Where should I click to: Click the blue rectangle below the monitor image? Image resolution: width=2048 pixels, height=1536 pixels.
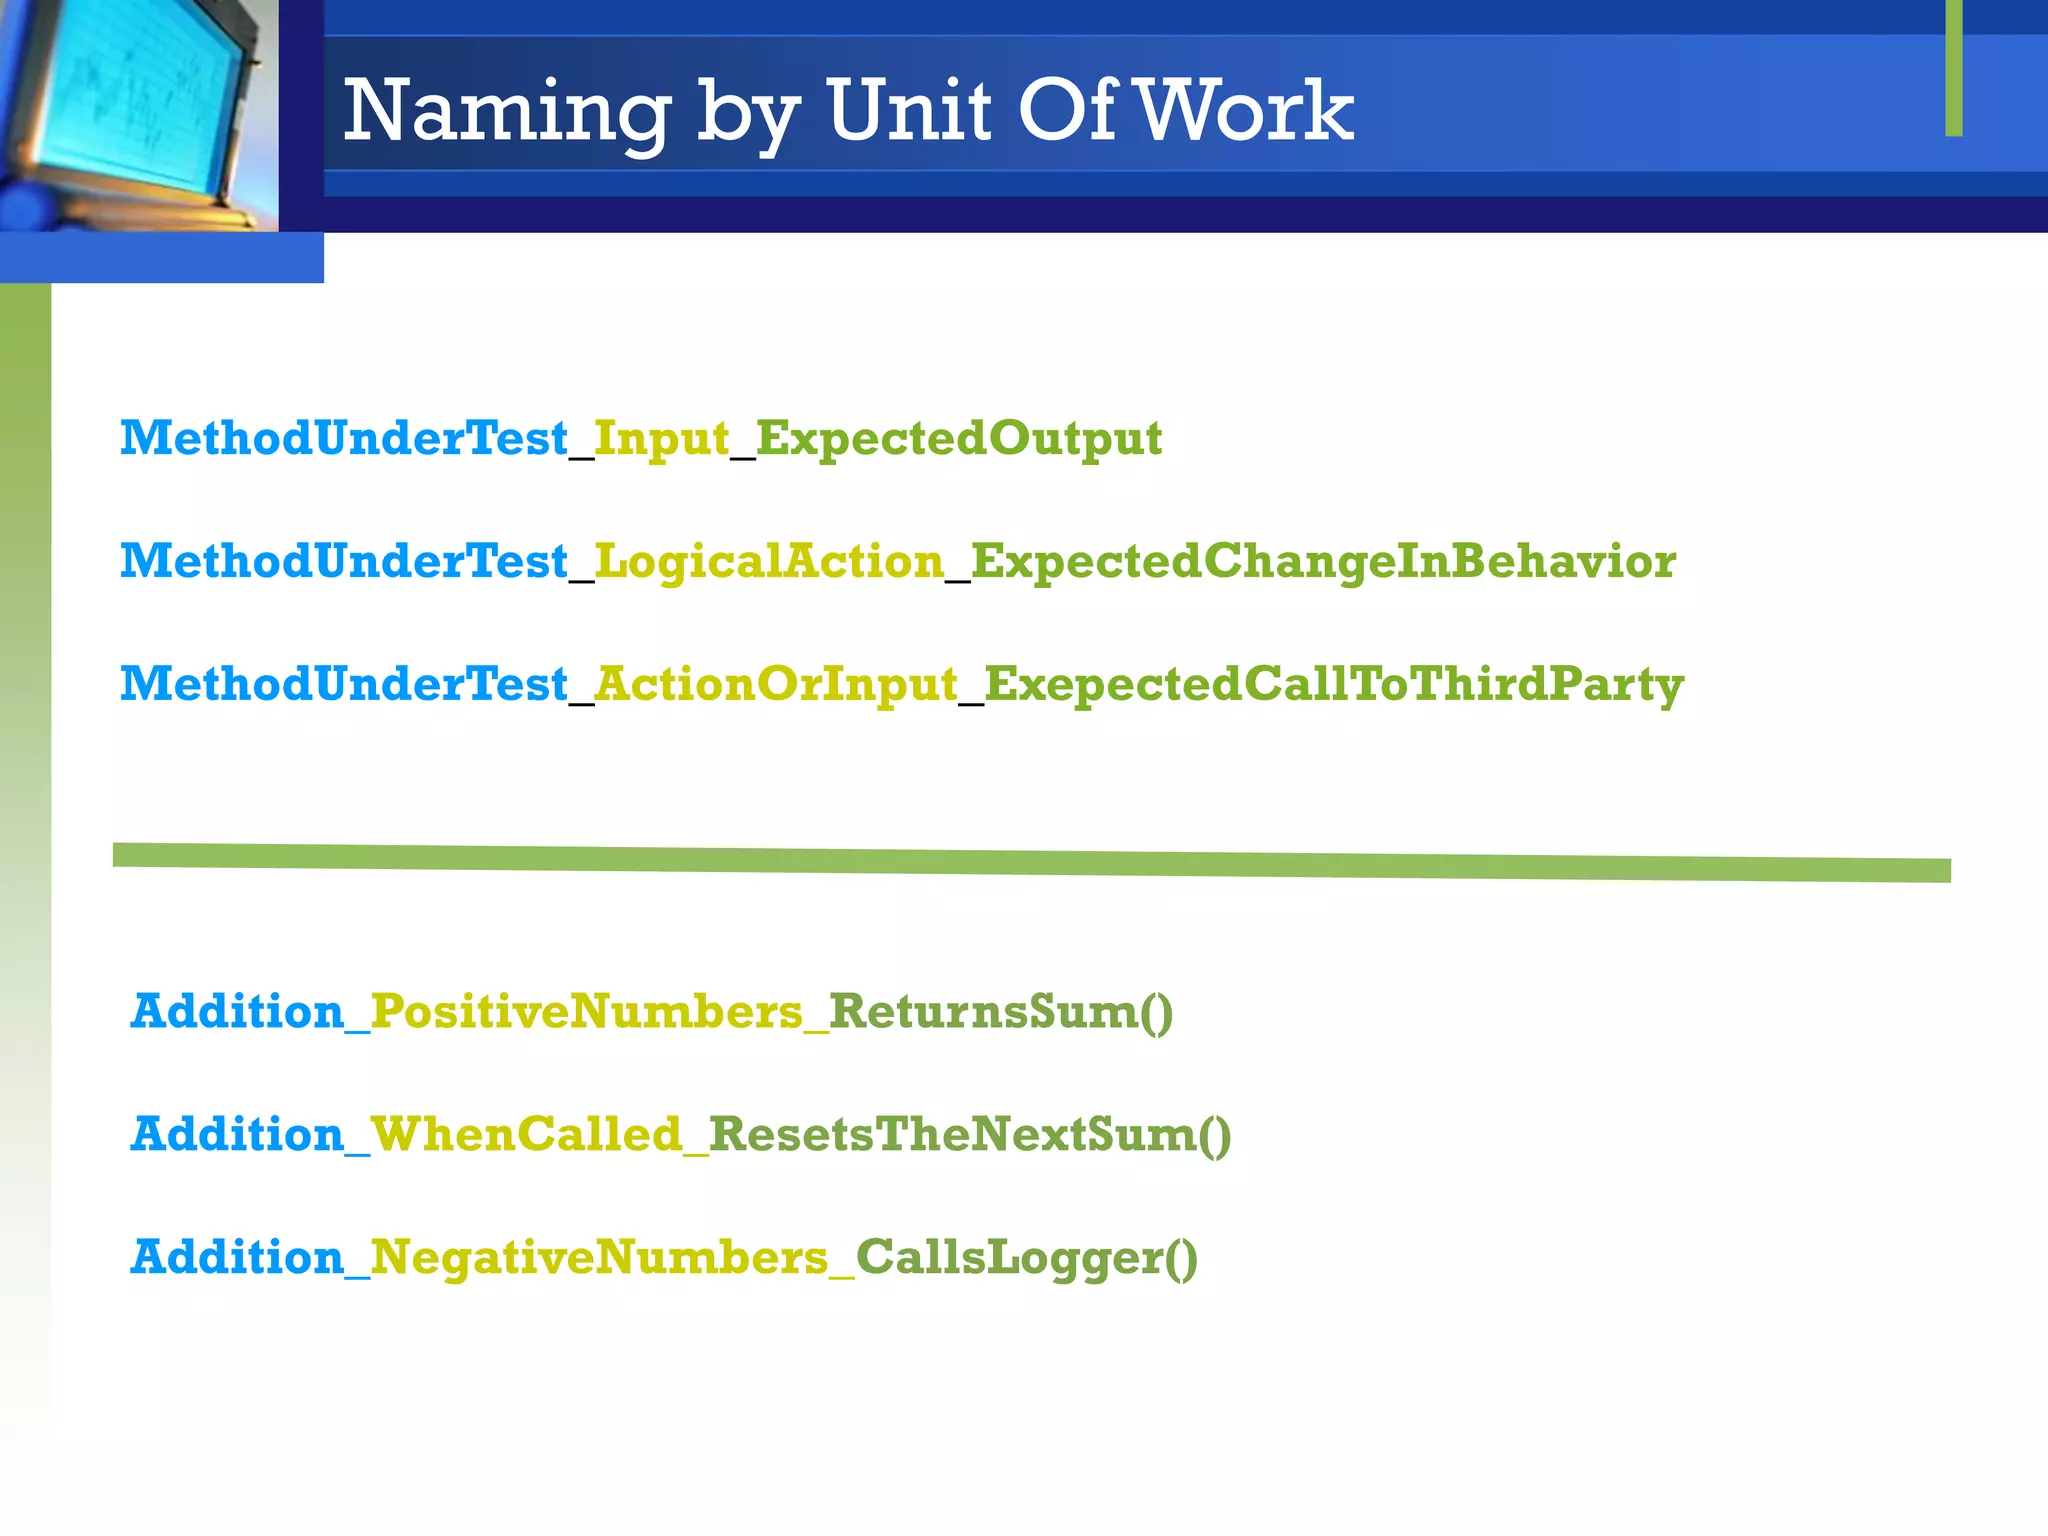[160, 258]
